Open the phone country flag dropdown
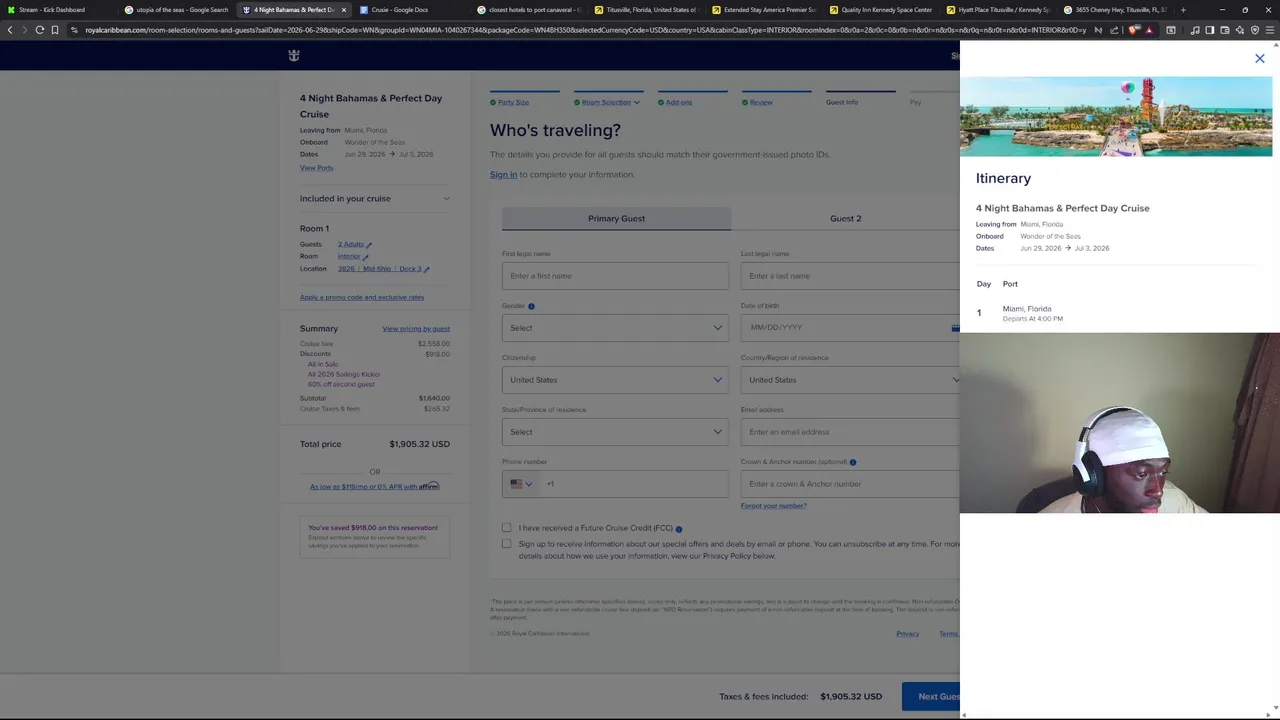The width and height of the screenshot is (1280, 720). (x=521, y=484)
